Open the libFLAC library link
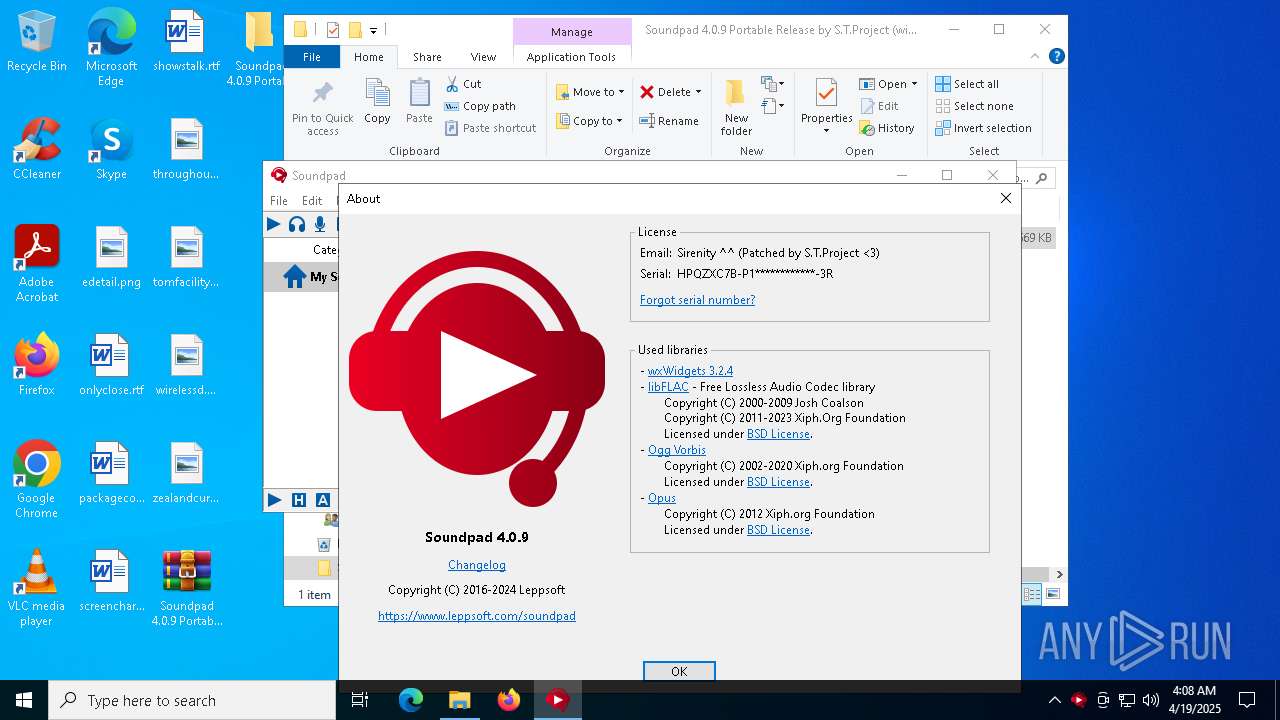1280x720 pixels. tap(668, 387)
